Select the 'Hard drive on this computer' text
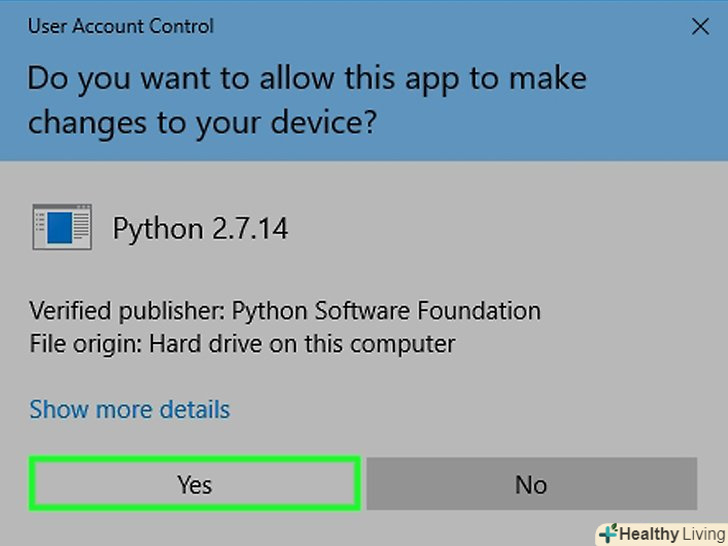Screen dimensions: 728x546 click(302, 345)
